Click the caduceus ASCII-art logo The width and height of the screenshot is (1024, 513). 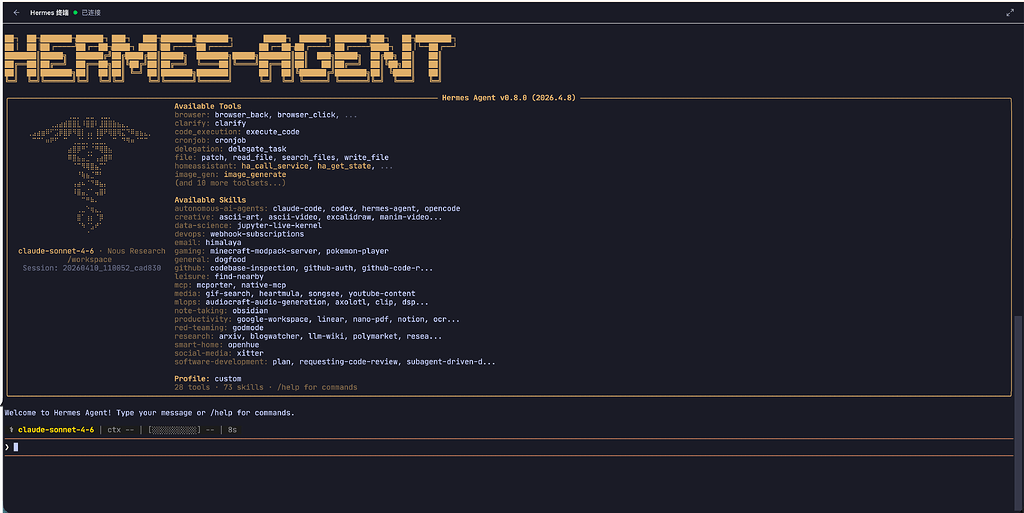(90, 174)
